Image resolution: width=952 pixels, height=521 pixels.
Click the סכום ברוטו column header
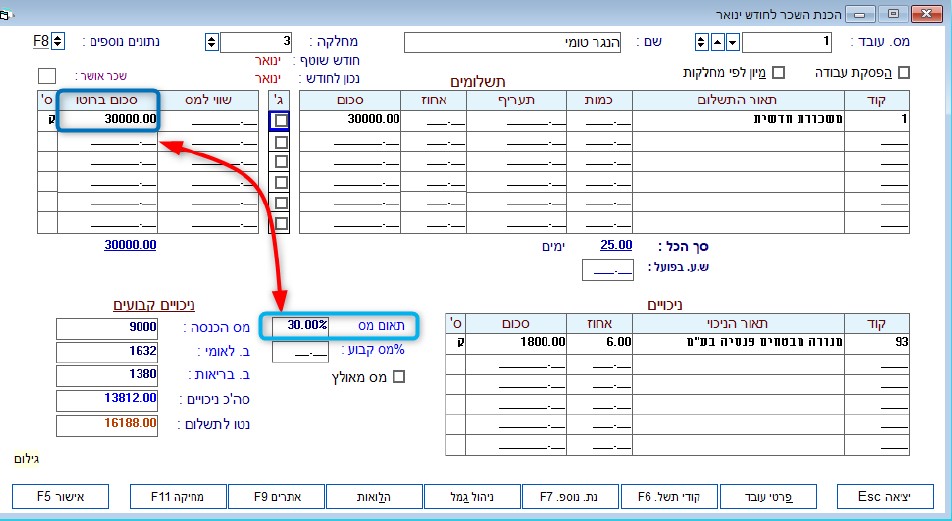107,100
